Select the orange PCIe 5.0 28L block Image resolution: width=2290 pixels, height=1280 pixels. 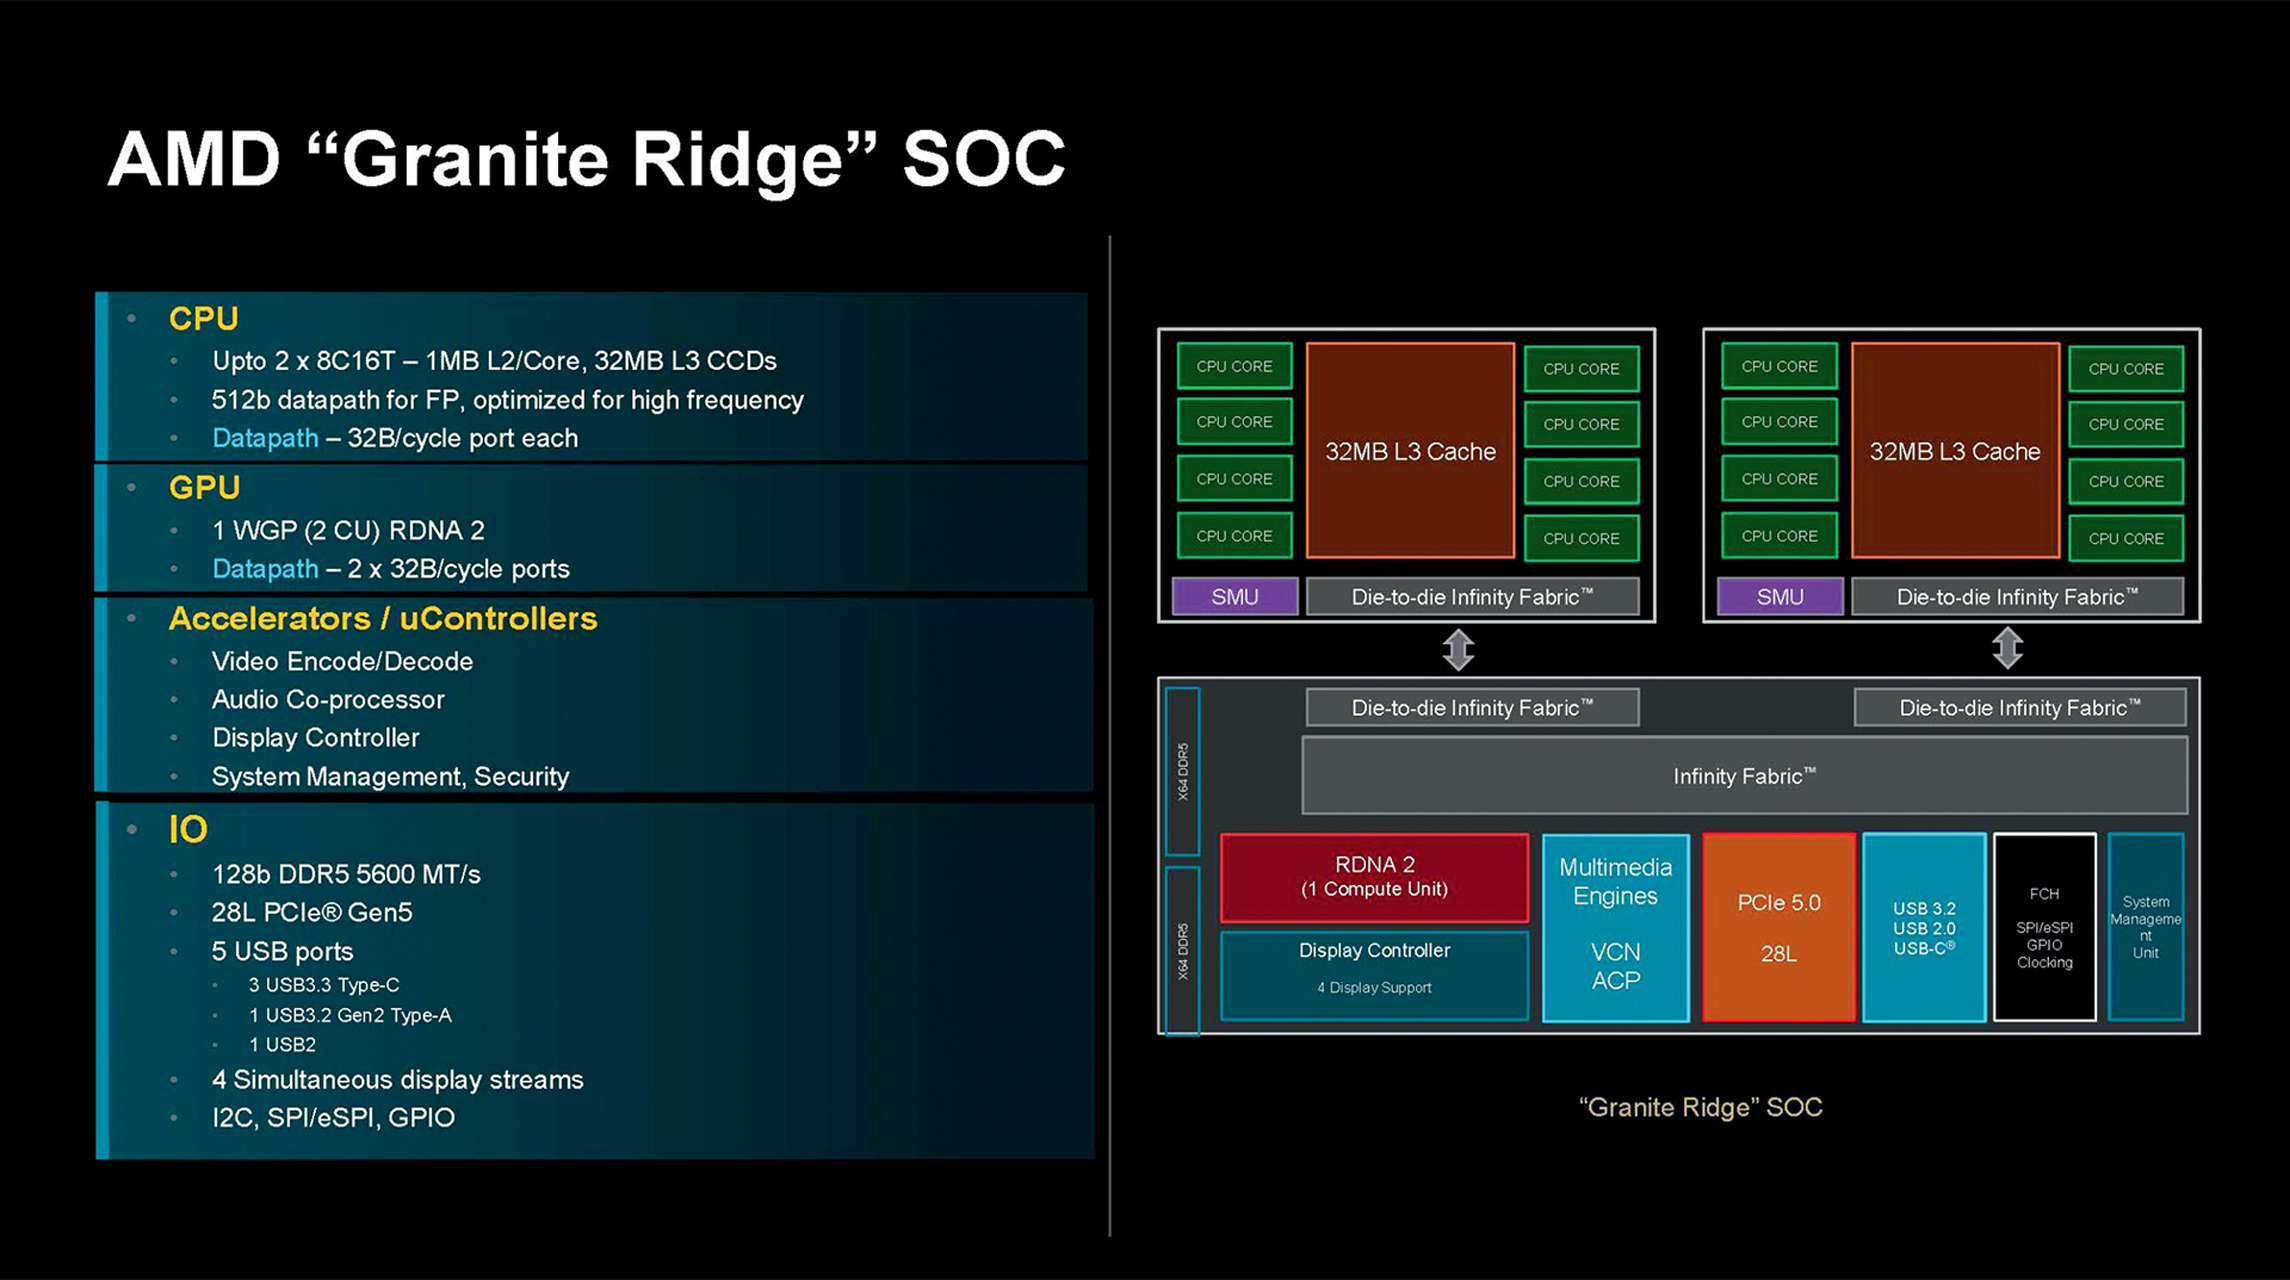point(1778,927)
